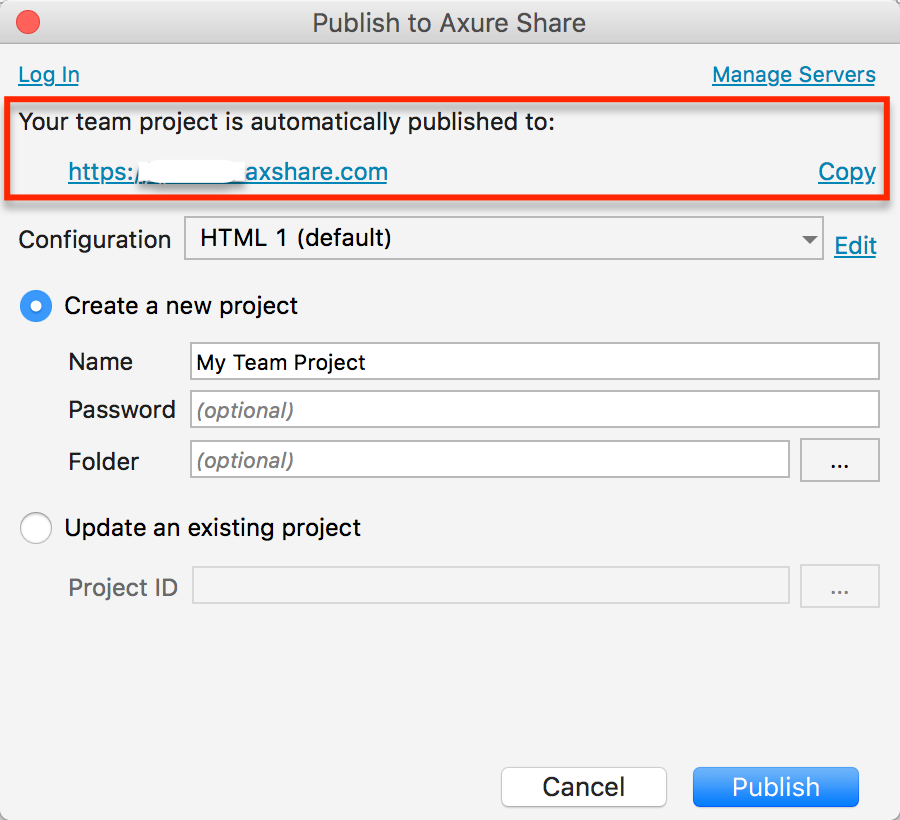Click the automatically published message text
Screen dimensions: 900x820
[286, 122]
